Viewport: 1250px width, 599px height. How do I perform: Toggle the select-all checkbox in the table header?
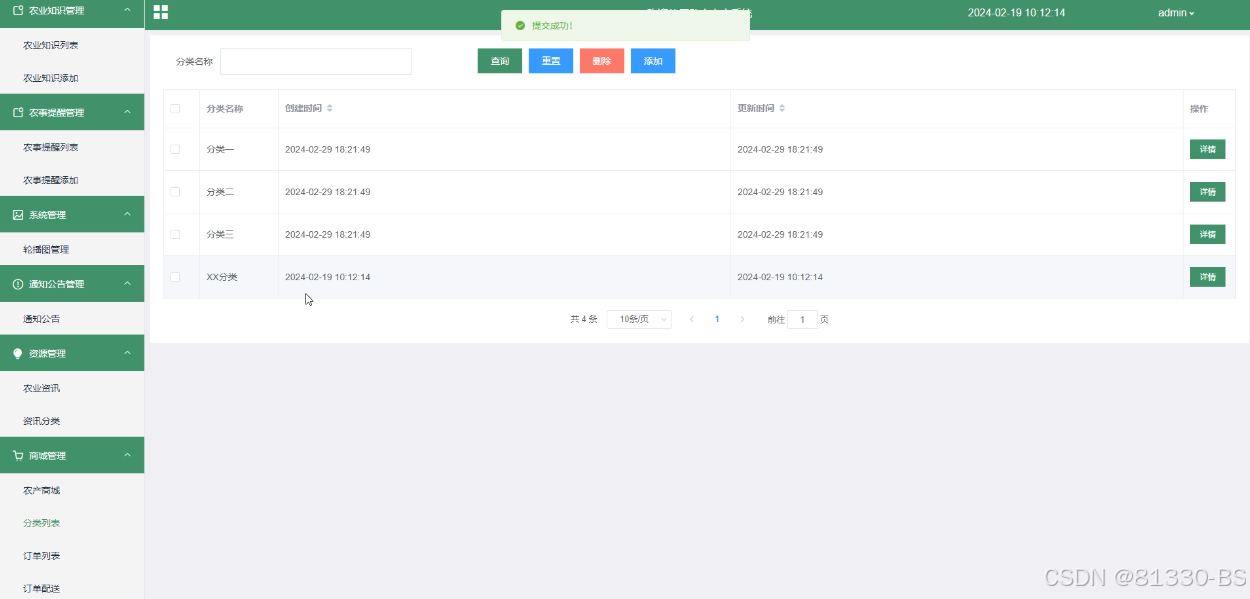coord(175,108)
